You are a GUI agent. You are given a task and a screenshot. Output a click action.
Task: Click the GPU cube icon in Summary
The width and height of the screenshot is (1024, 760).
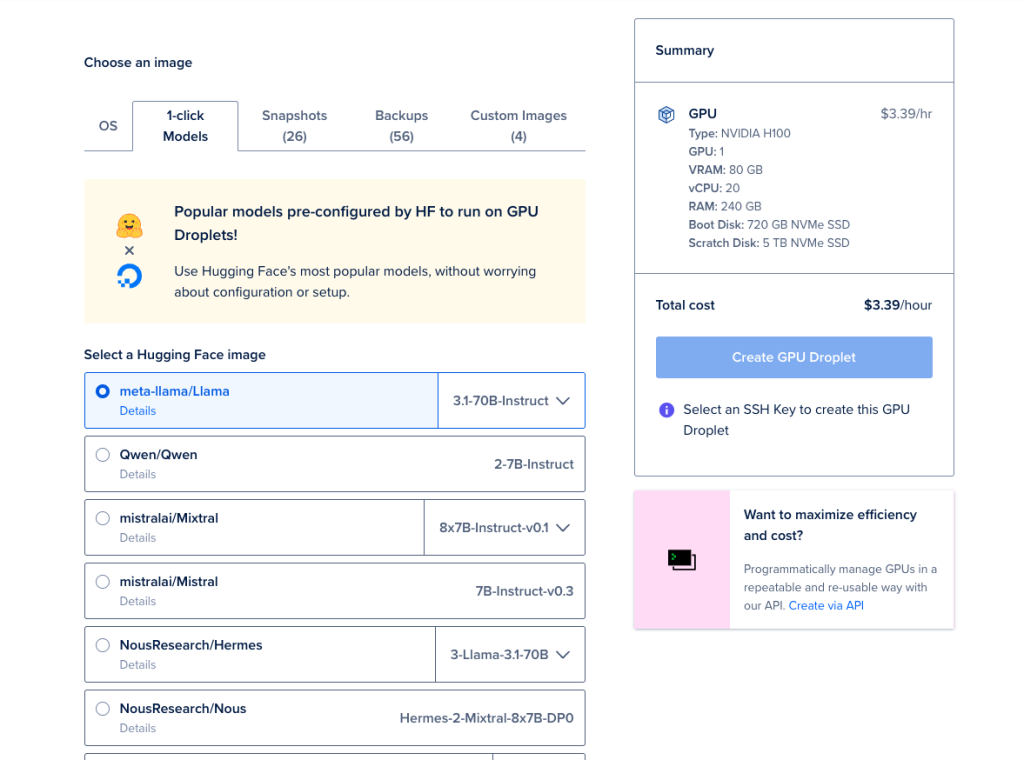665,115
